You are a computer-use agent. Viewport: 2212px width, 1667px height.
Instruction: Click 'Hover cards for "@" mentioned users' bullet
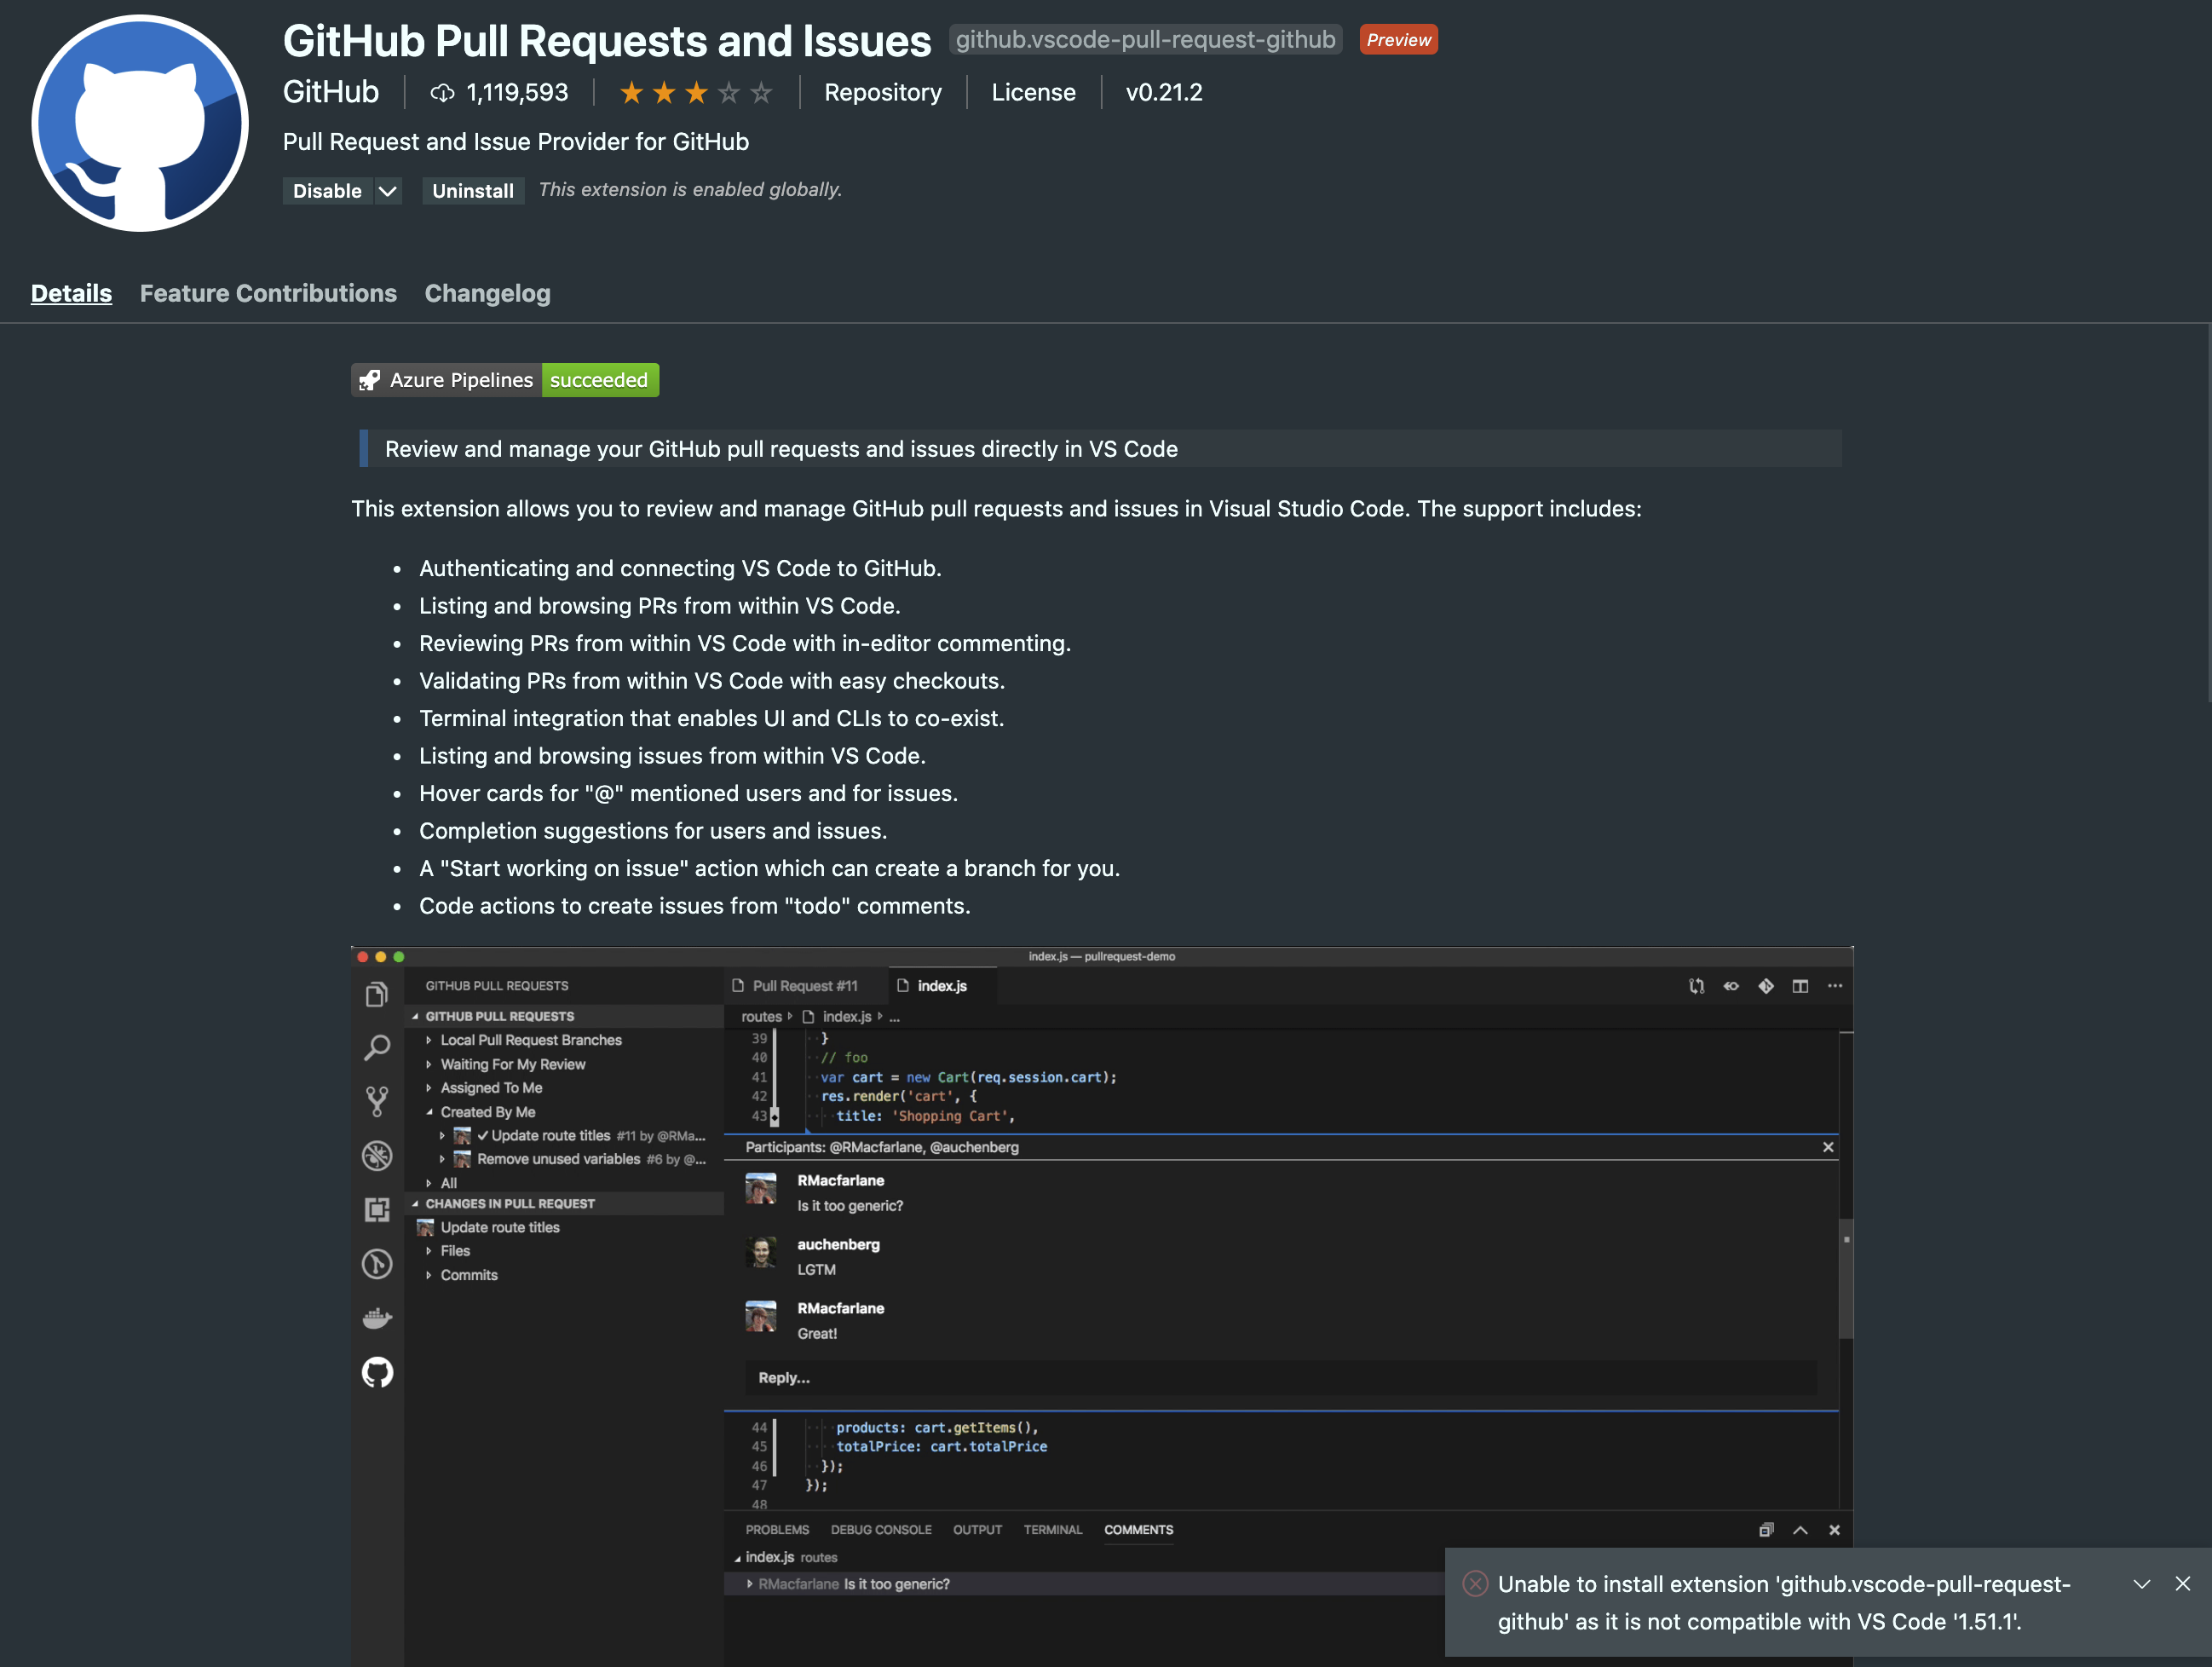[688, 793]
